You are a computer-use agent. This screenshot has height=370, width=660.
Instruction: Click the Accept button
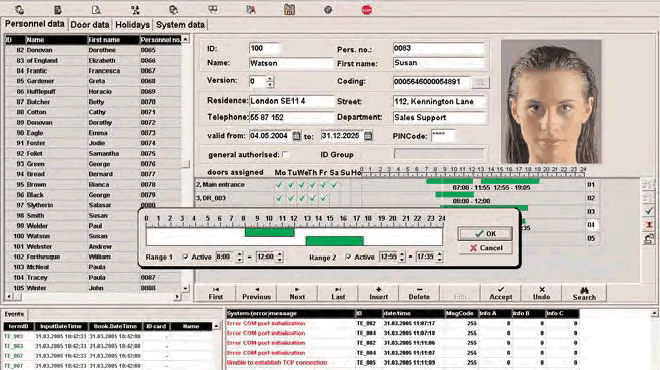tap(500, 293)
